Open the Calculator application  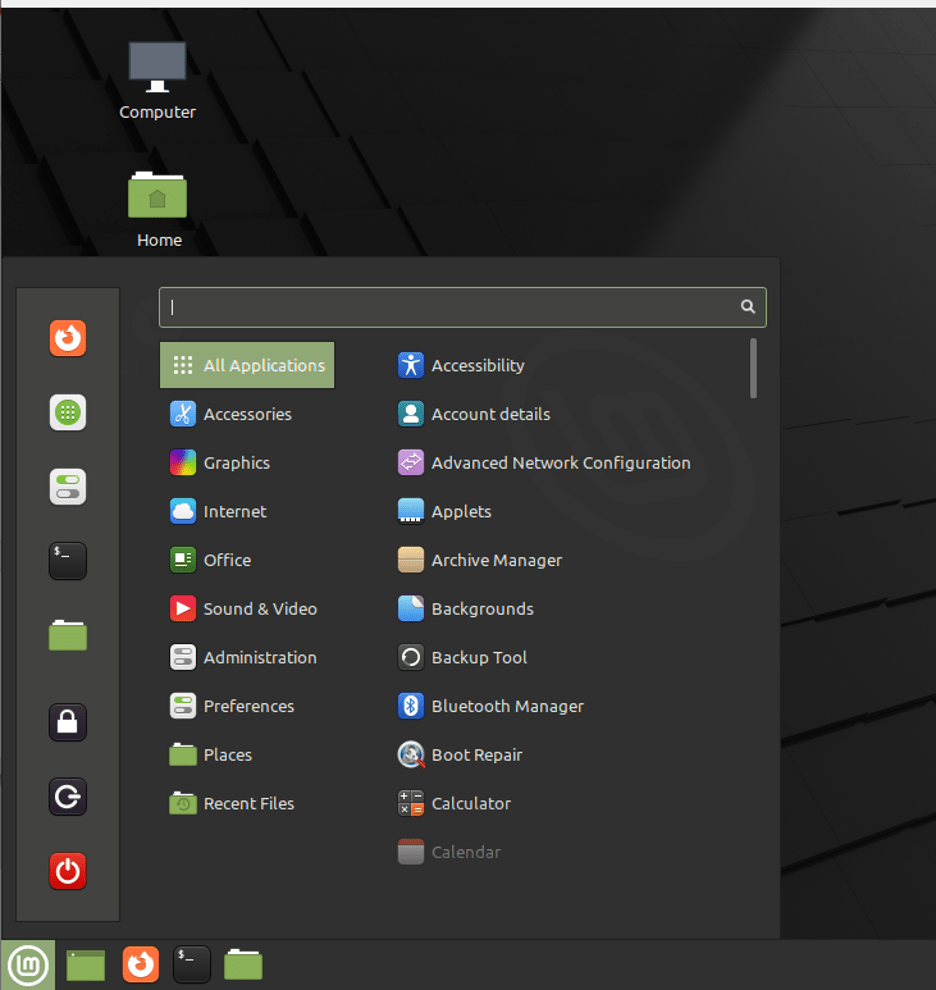coord(470,803)
